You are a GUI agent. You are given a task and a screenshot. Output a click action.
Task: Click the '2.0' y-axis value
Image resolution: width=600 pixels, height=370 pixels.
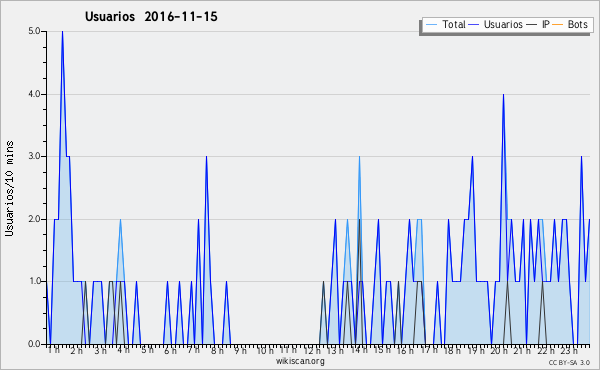pyautogui.click(x=34, y=219)
